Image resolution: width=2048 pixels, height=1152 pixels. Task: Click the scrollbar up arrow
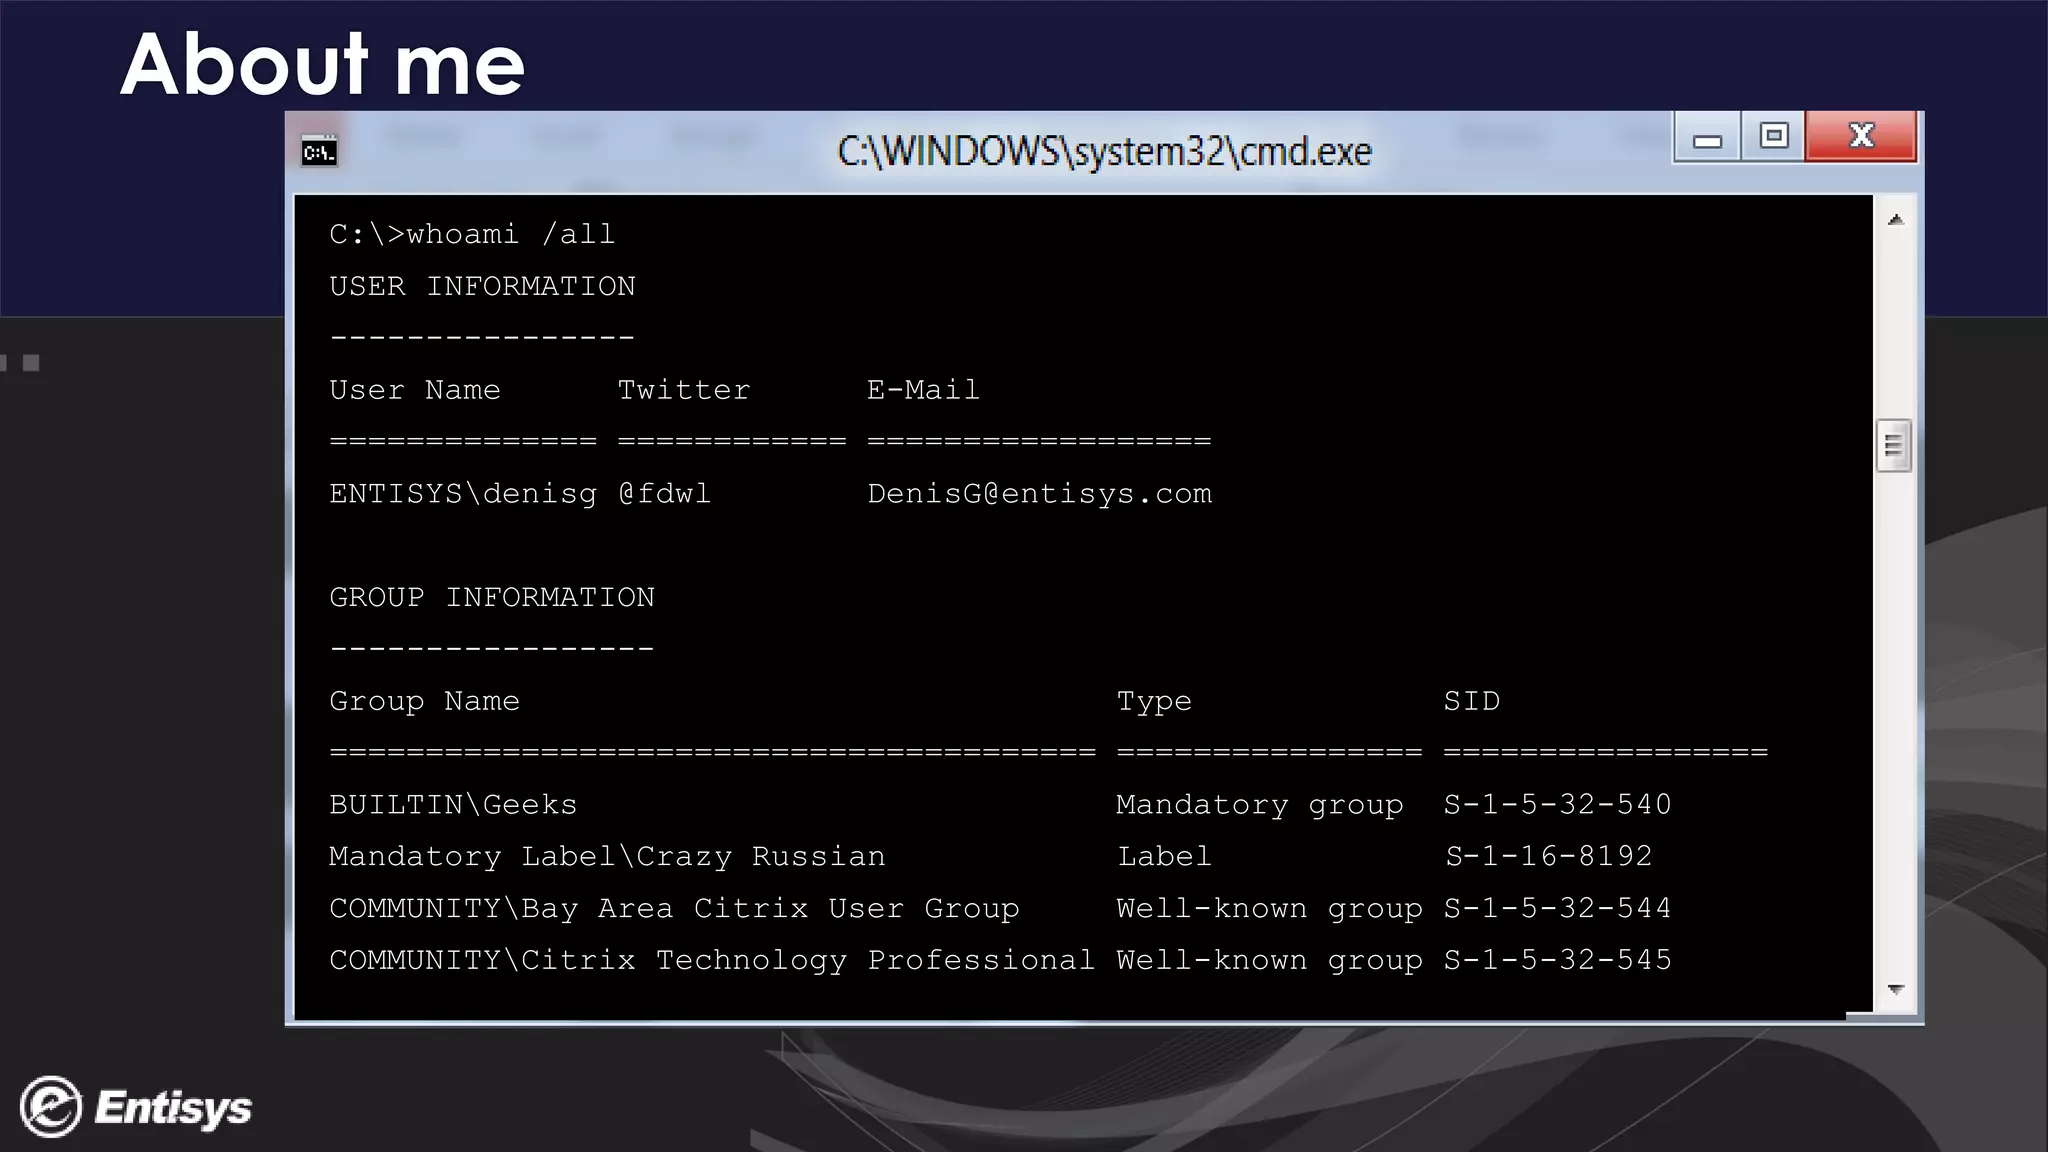1895,220
